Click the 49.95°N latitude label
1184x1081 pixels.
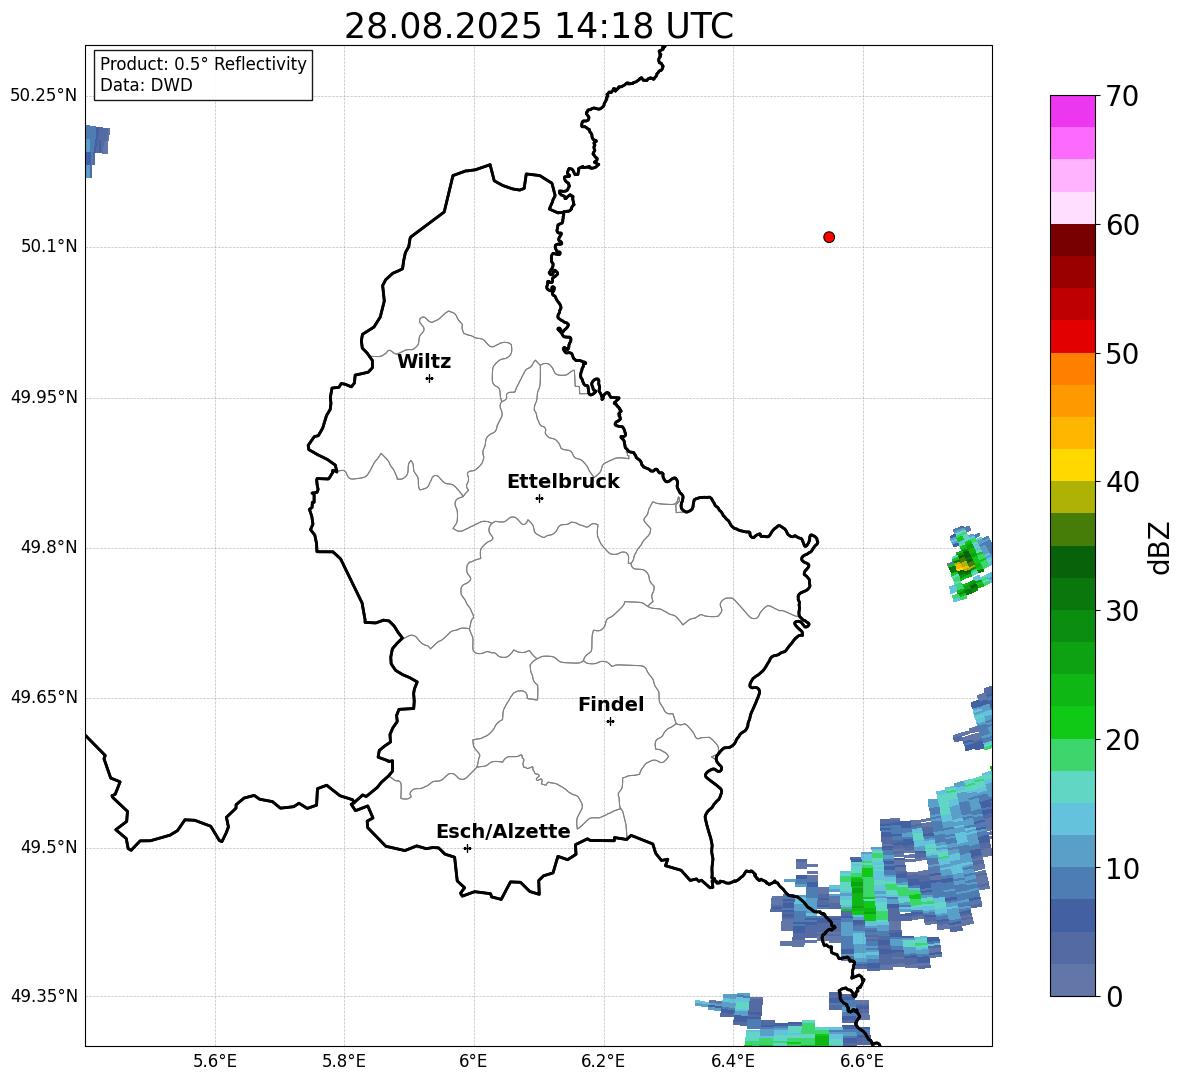point(44,397)
